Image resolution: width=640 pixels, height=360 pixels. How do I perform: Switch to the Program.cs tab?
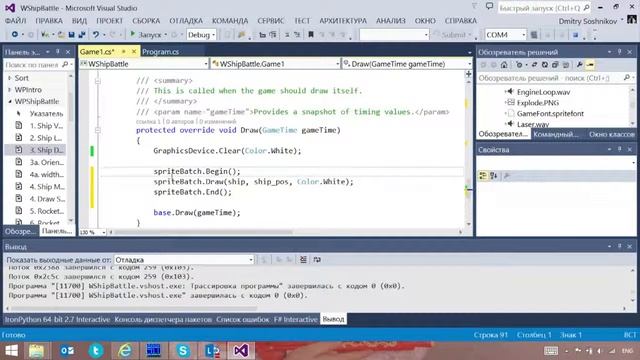[x=160, y=52]
